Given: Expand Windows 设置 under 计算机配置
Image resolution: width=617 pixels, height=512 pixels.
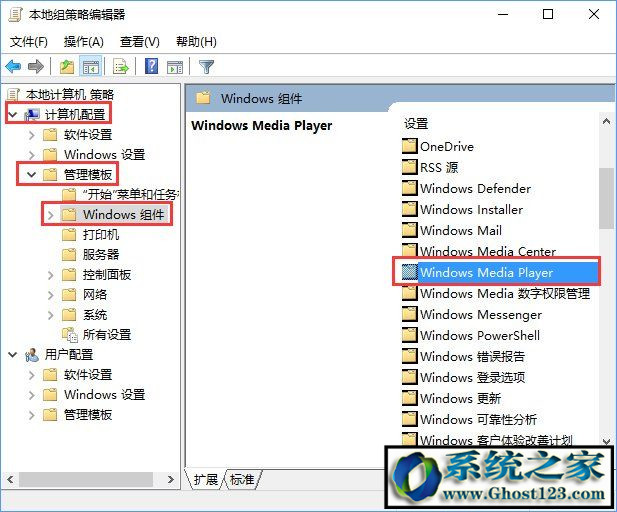Looking at the screenshot, I should [x=31, y=155].
